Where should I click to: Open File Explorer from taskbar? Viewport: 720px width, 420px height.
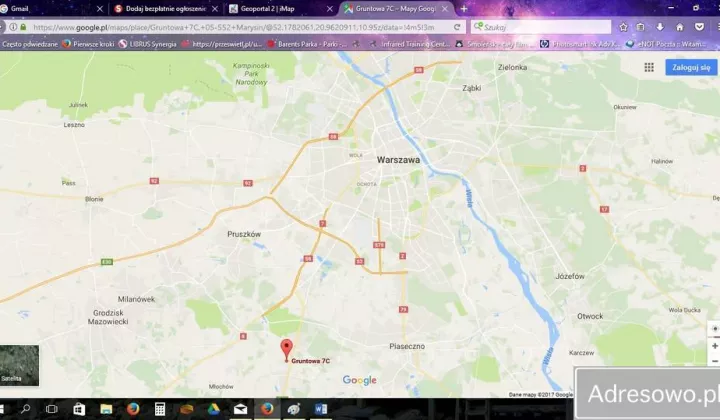106,409
